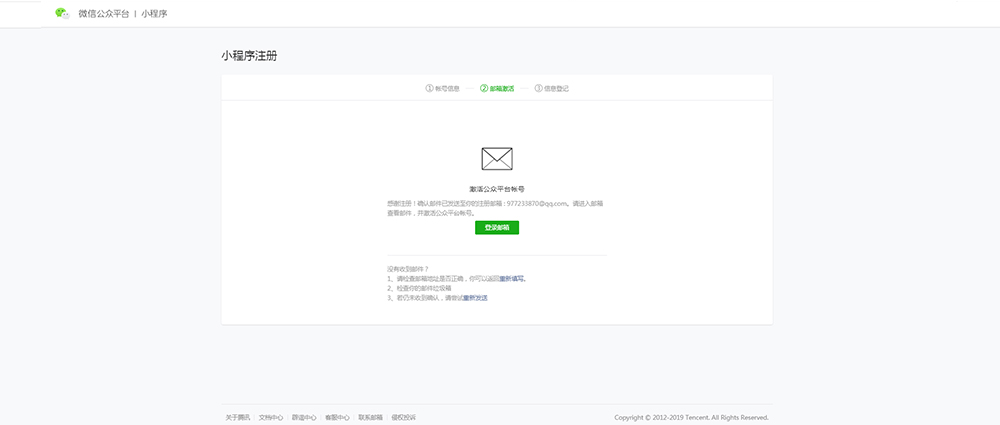The height and width of the screenshot is (425, 1000).
Task: Open 客服中心 footer link
Action: (337, 417)
